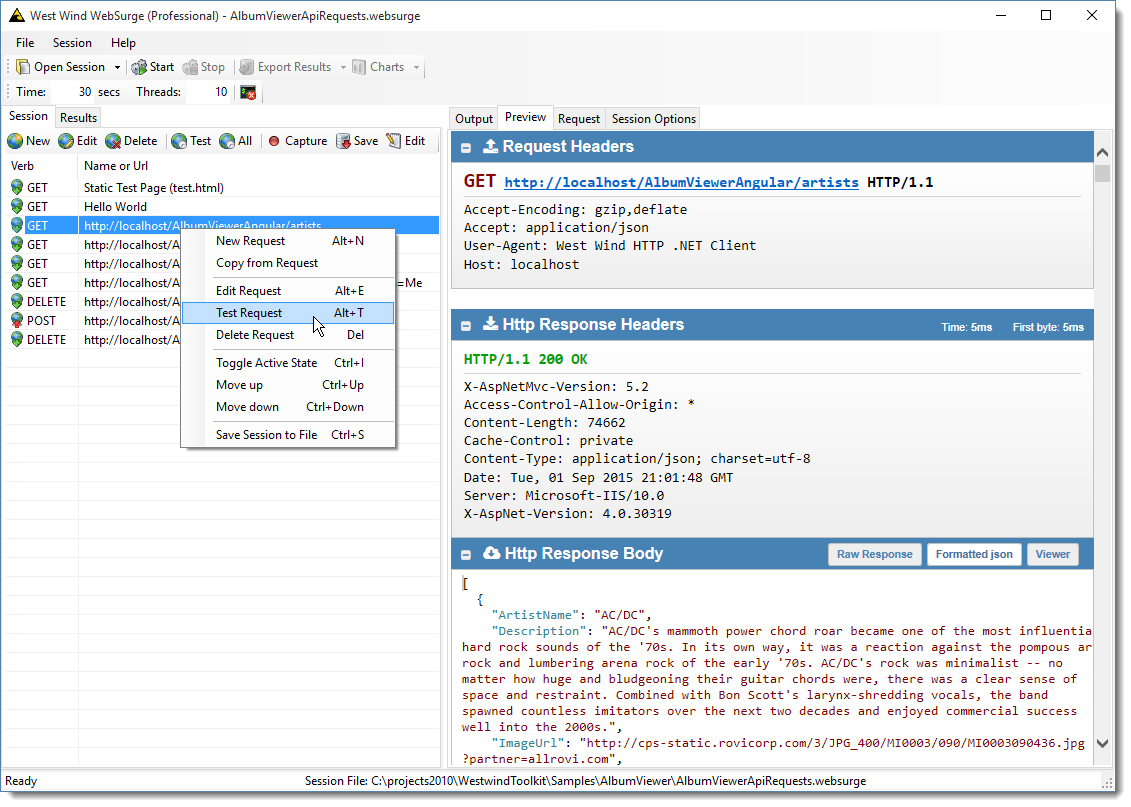Open the File menu
The image size is (1131, 807).
point(25,43)
